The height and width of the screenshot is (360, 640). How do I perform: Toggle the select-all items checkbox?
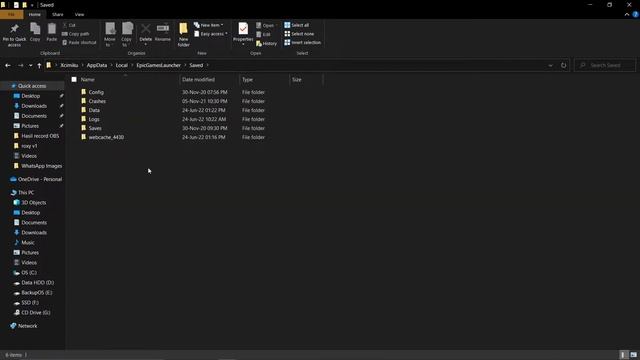[74, 80]
